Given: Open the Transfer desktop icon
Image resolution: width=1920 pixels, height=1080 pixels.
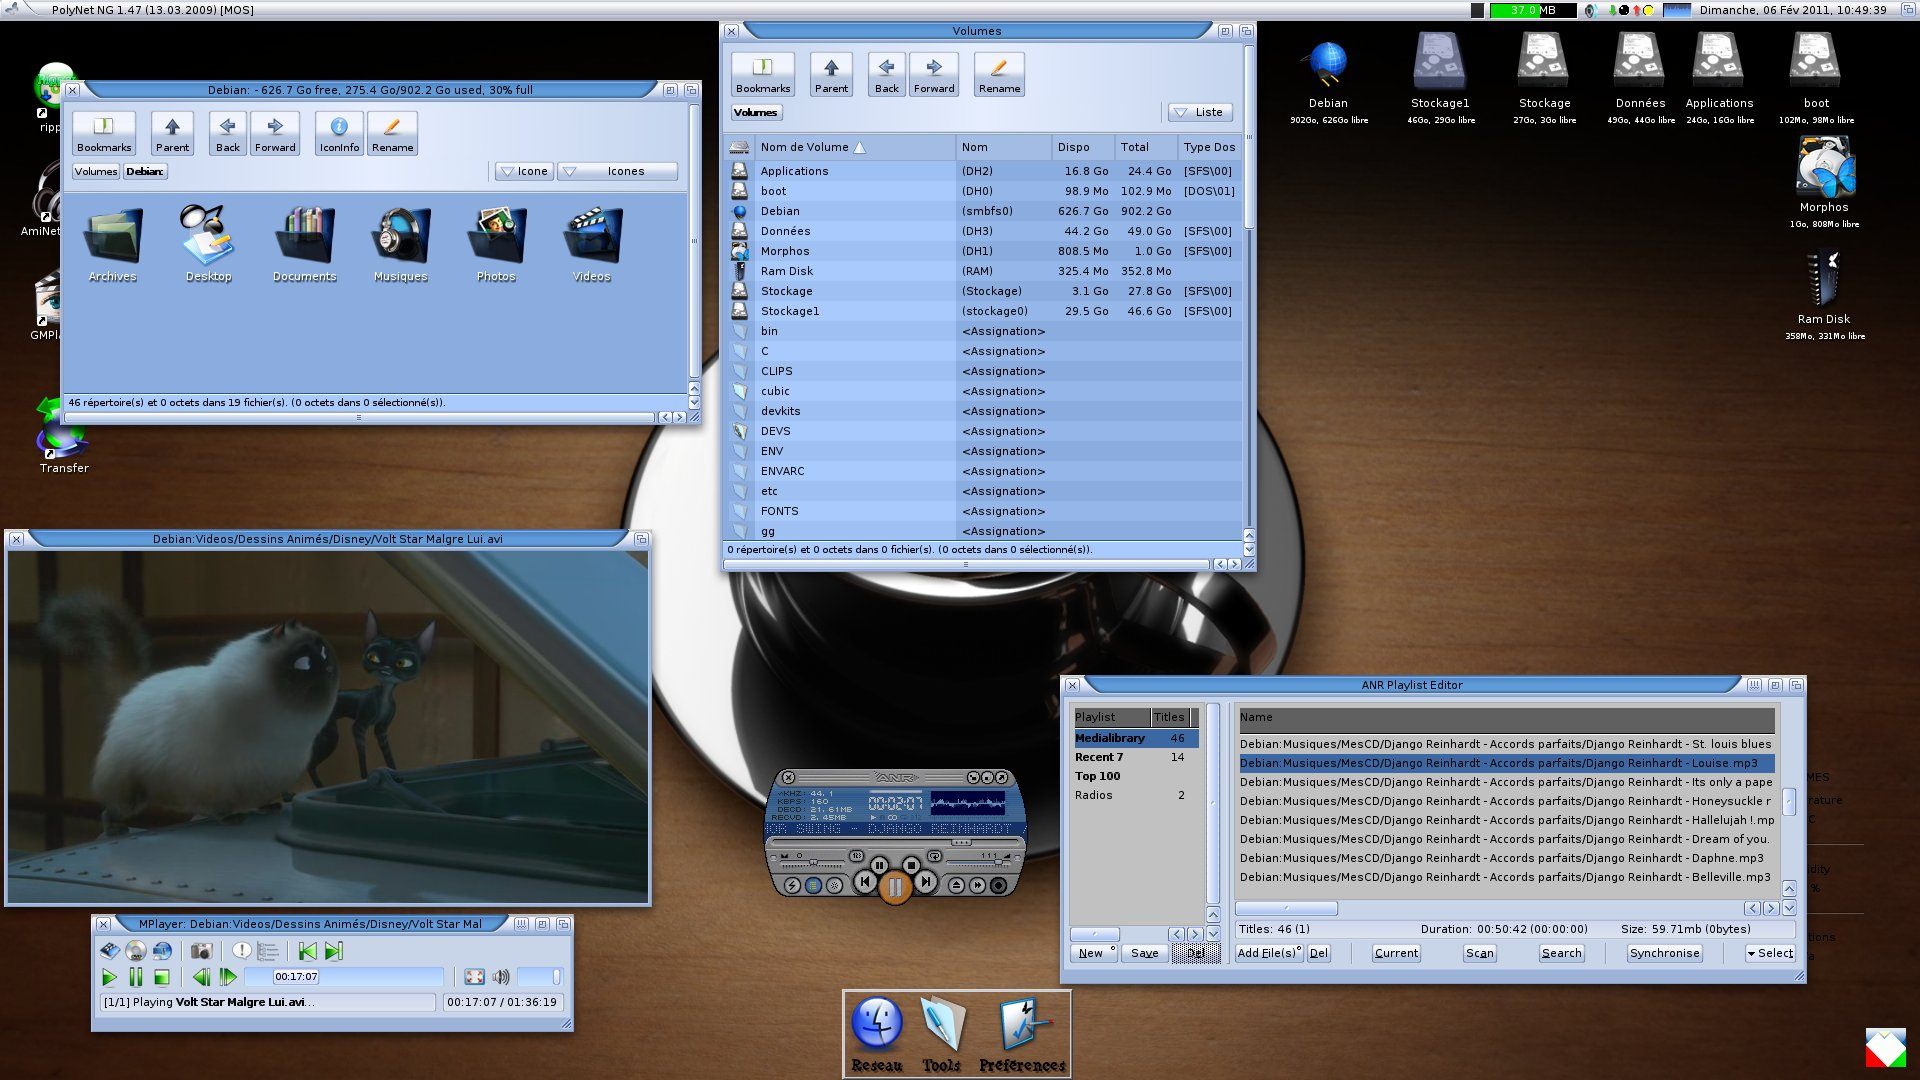Looking at the screenshot, I should (x=63, y=435).
